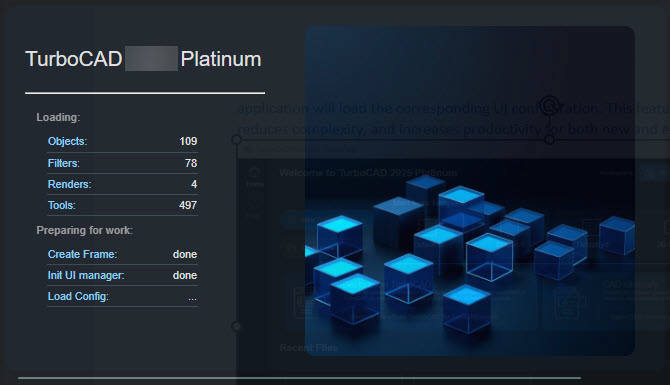Click the glowing wireframe cube in the splash art
Image resolution: width=670 pixels, height=385 pixels.
click(x=489, y=257)
